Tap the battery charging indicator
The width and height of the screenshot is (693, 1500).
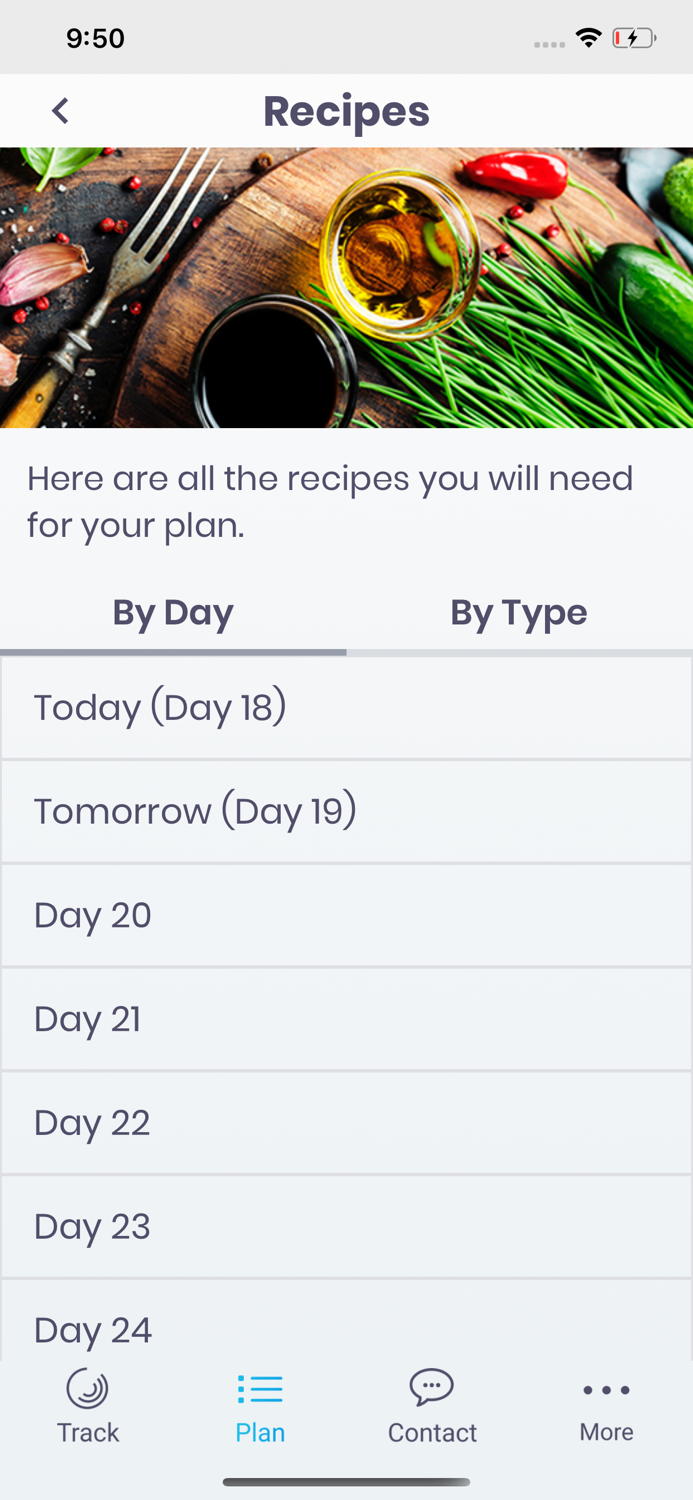633,36
